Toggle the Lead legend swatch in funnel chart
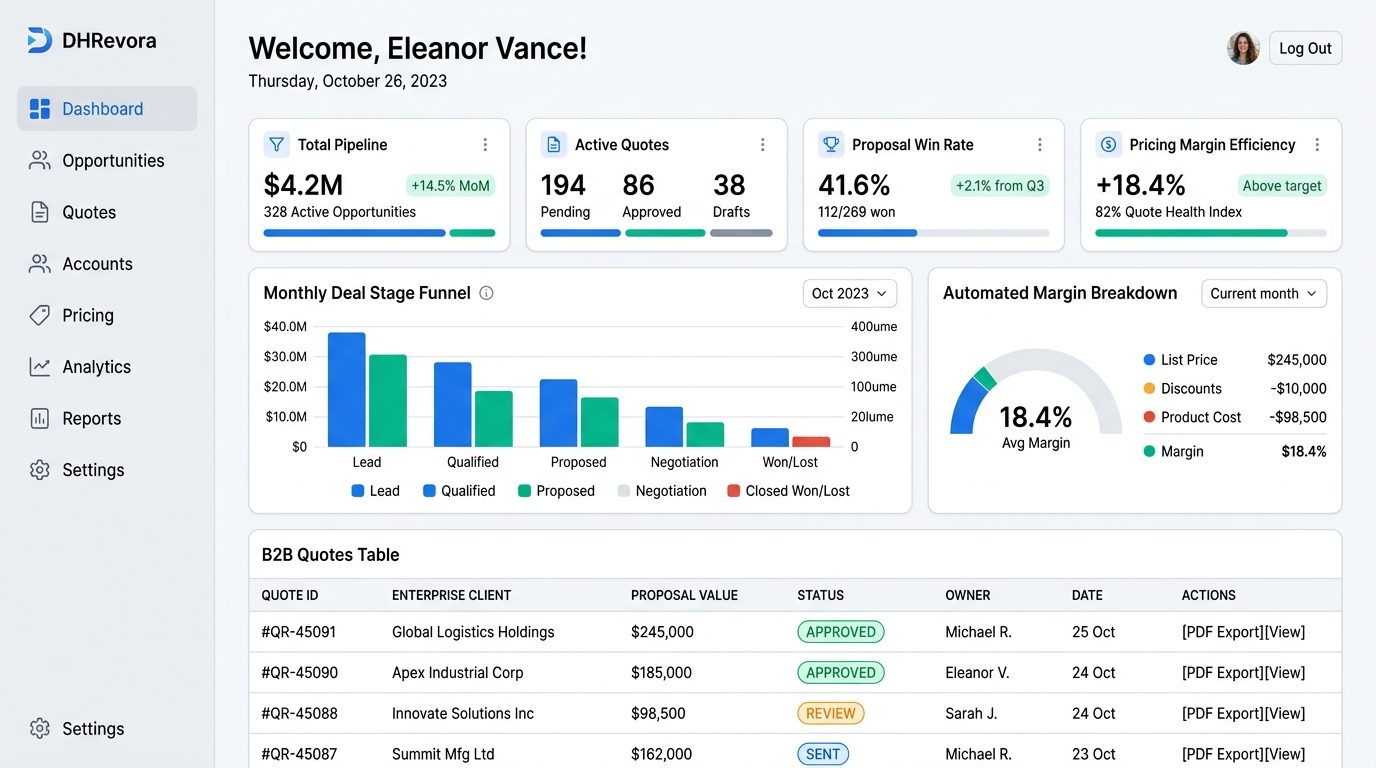This screenshot has width=1376, height=768. tap(358, 491)
